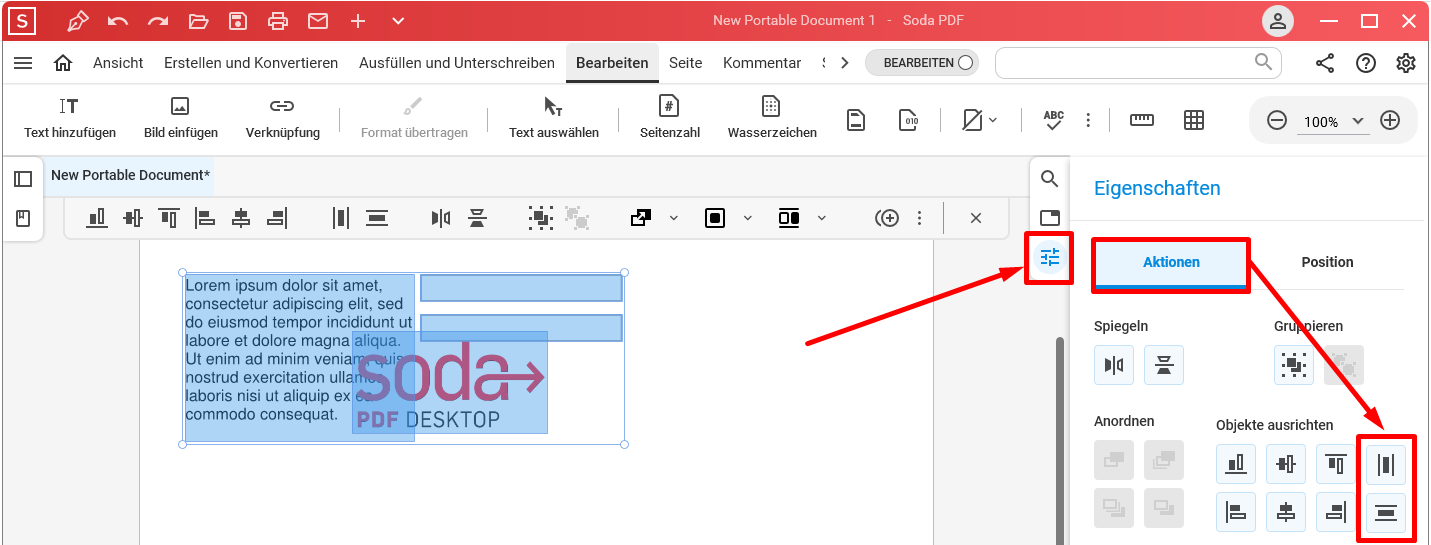Switch to Position tab in Eigenschaften
Viewport: 1431px width, 545px height.
(1327, 262)
